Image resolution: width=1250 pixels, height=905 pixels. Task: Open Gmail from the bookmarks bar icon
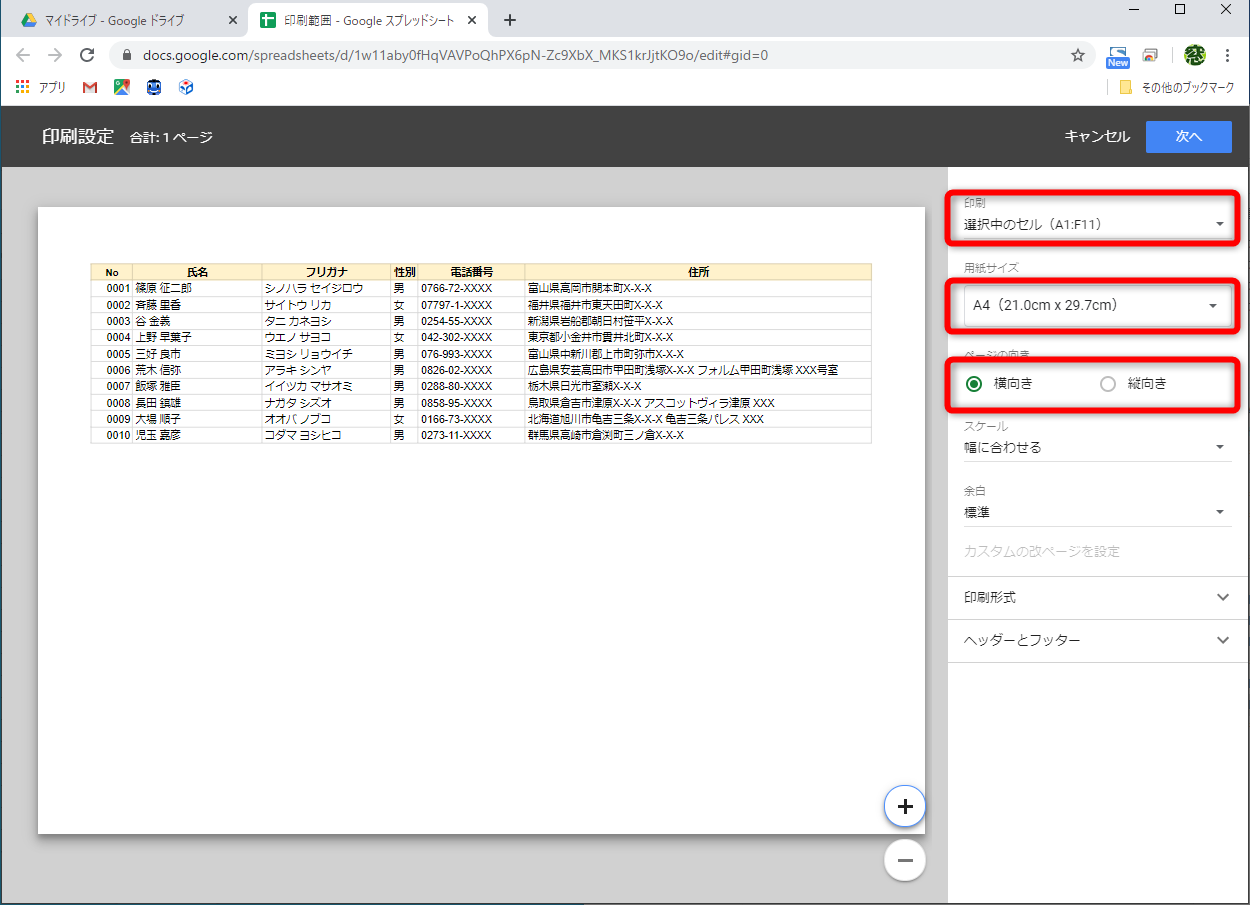pos(89,87)
